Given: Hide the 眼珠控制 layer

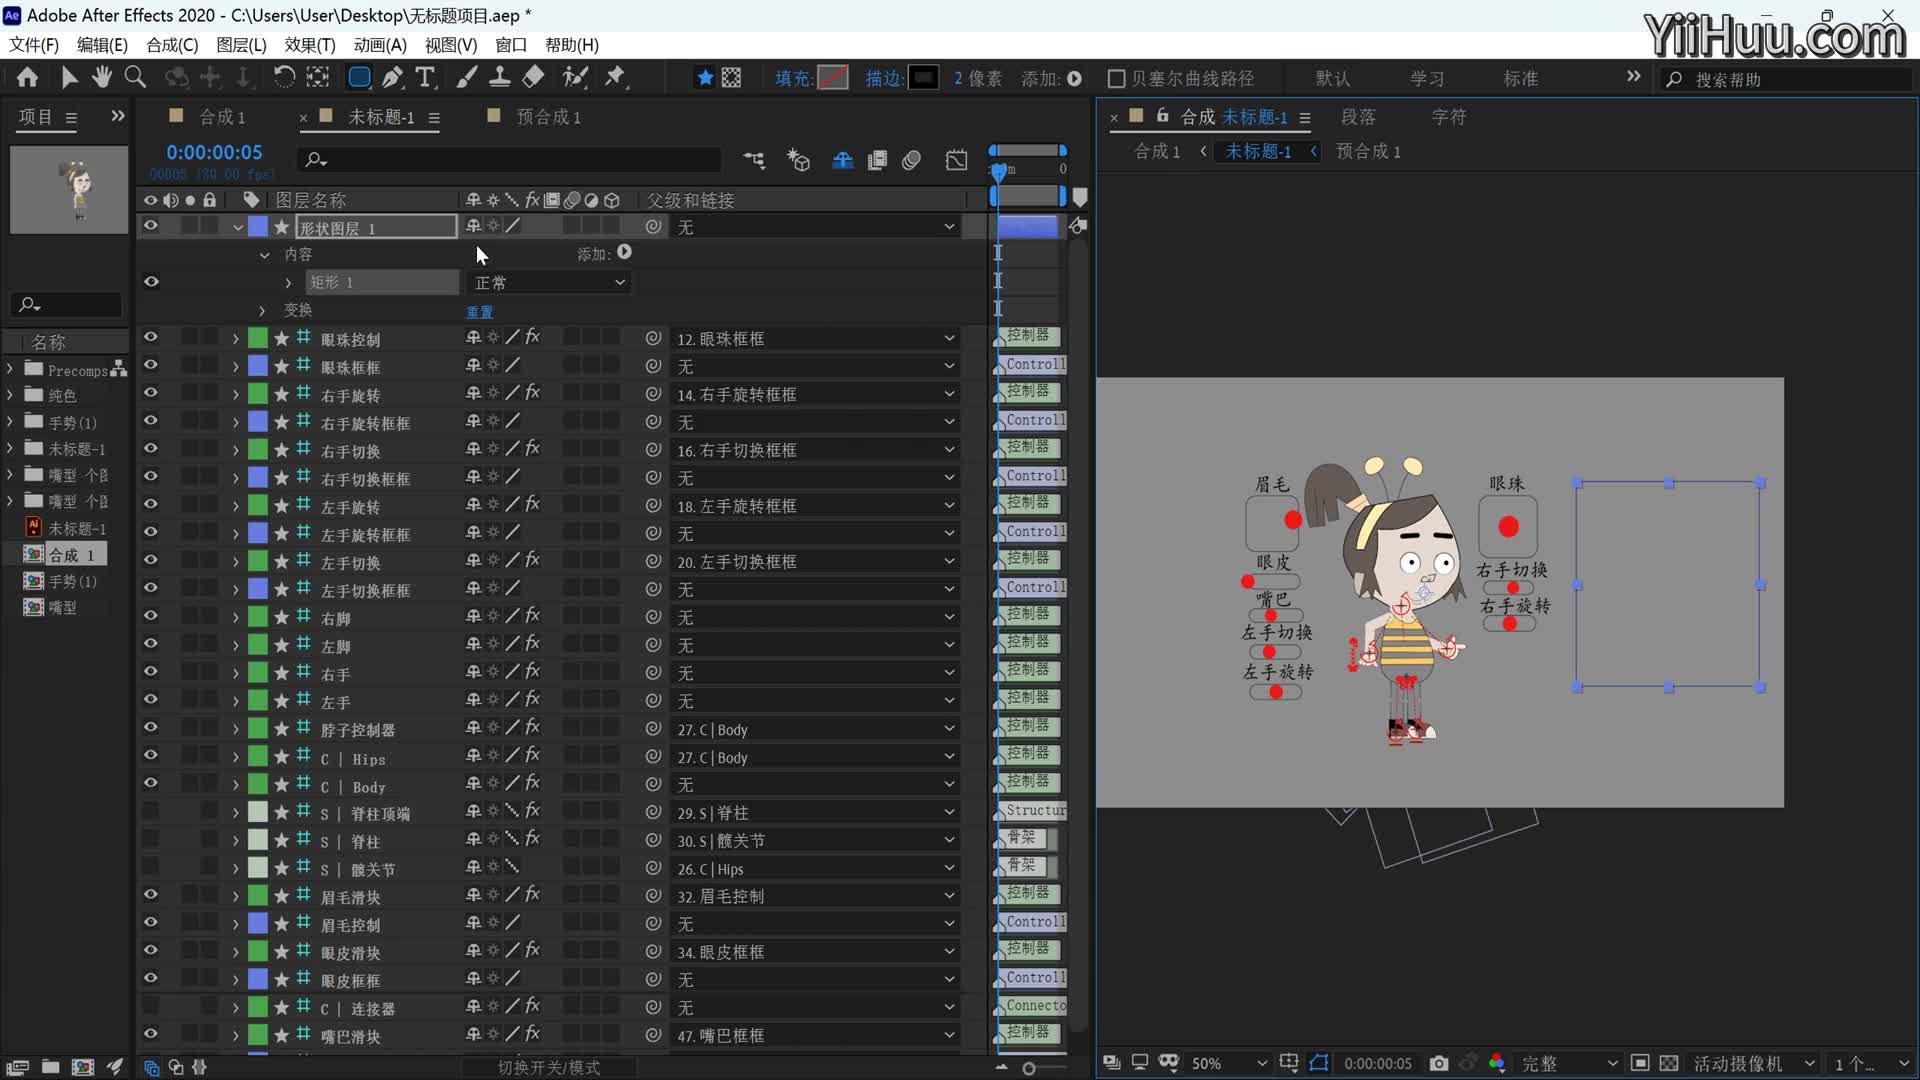Looking at the screenshot, I should click(x=150, y=337).
